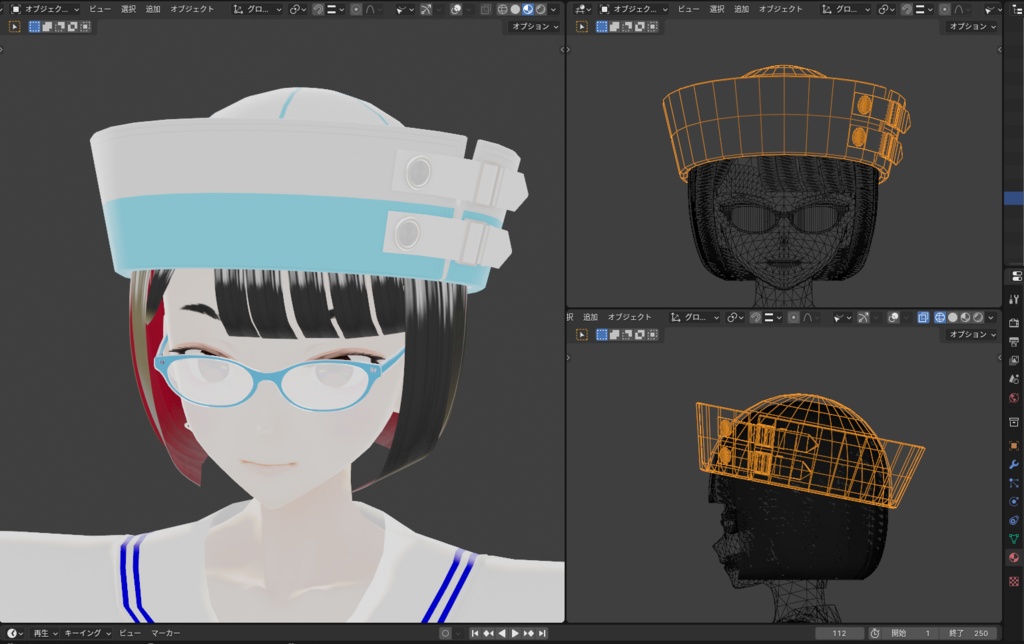Image resolution: width=1024 pixels, height=644 pixels.
Task: Open object mode dropdown in top-right viewport
Action: (633, 9)
